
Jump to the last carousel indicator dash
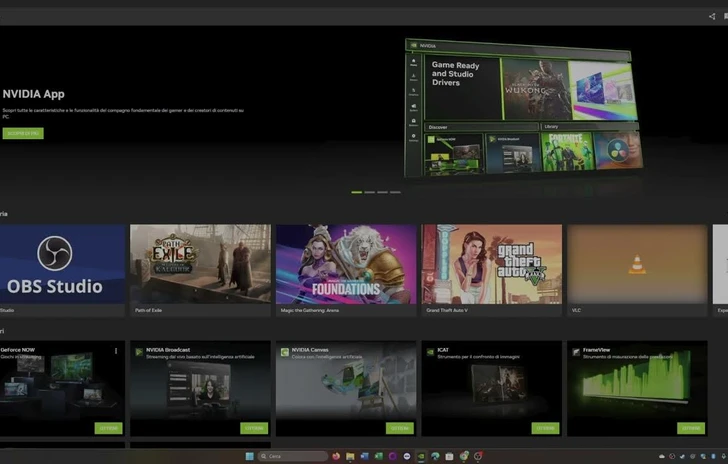coord(395,192)
